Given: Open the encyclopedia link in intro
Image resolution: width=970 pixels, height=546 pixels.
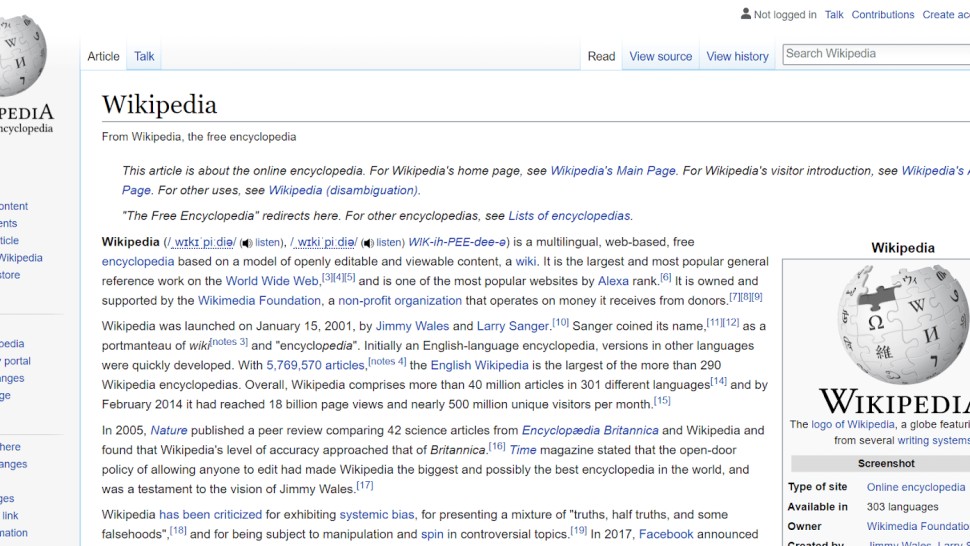Looking at the screenshot, I should click(138, 262).
